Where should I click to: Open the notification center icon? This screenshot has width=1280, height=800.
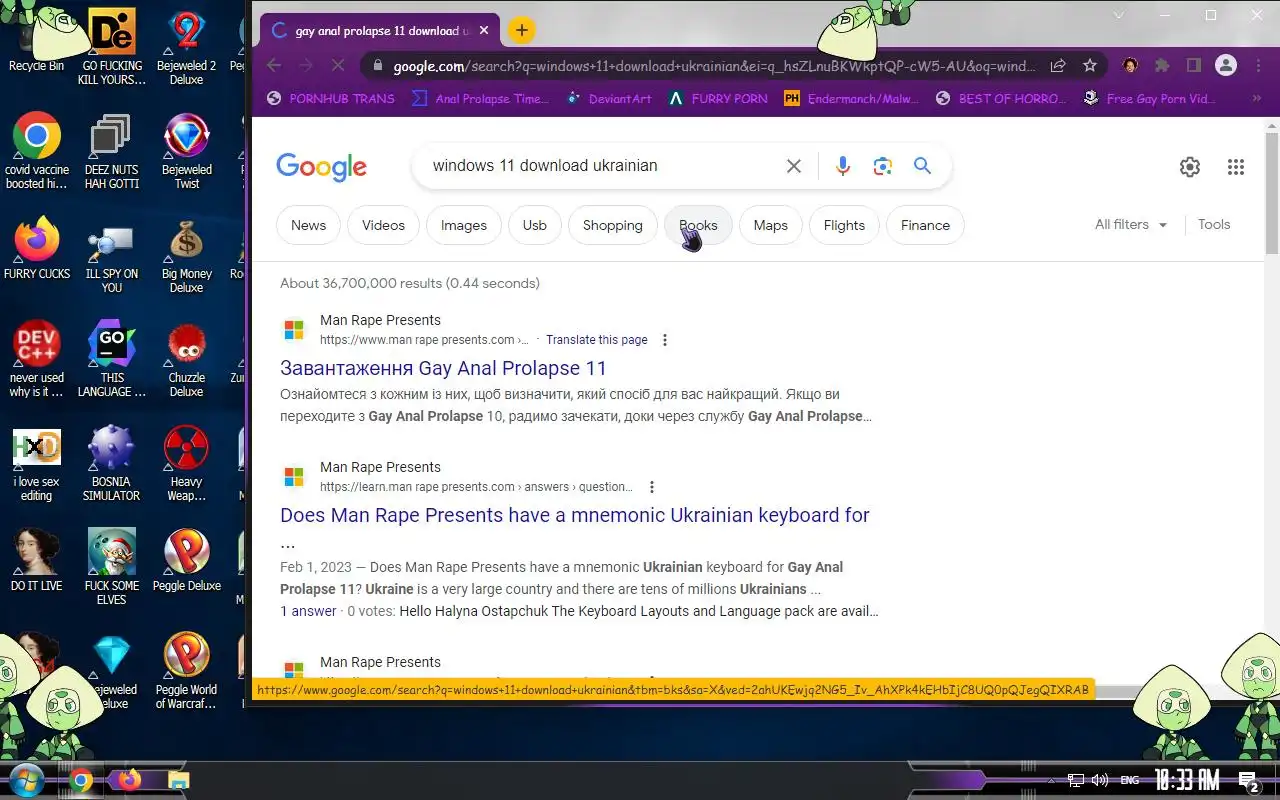coord(1248,780)
